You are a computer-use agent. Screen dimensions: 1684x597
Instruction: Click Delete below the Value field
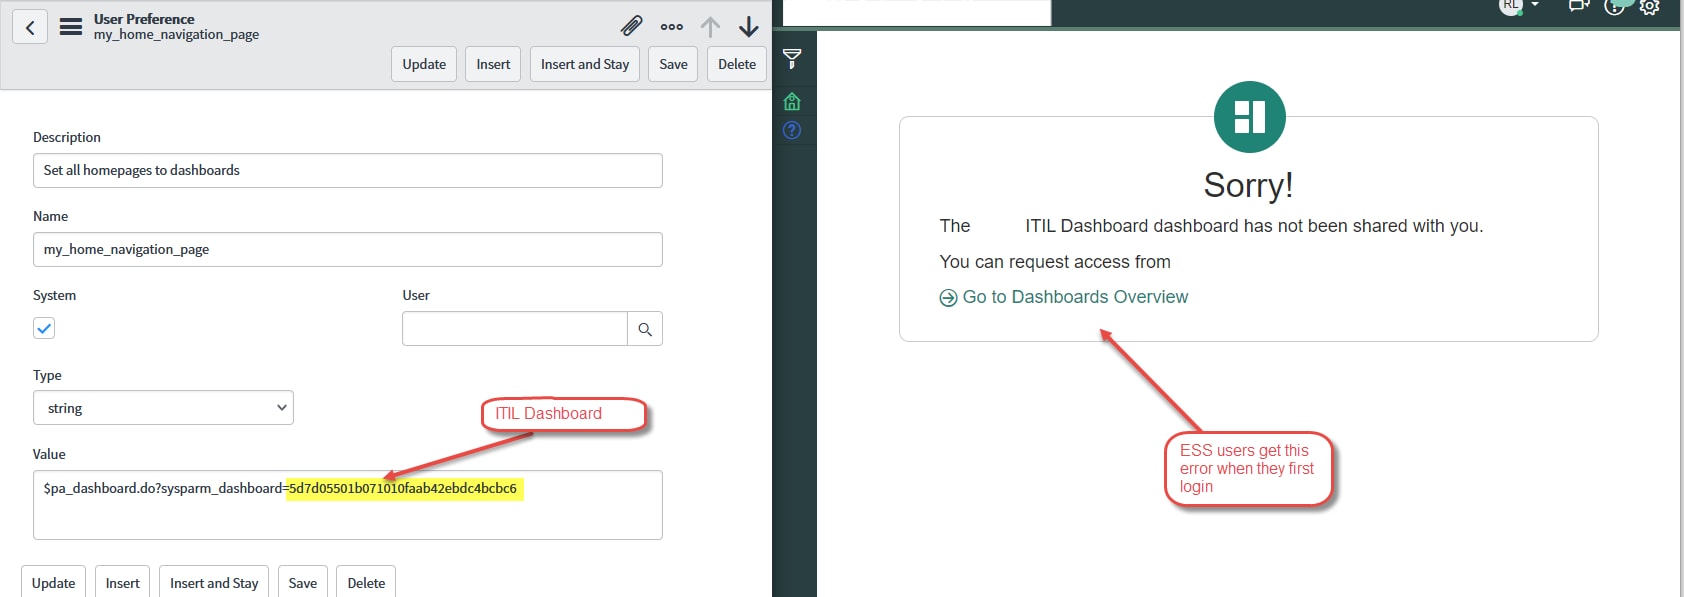366,583
